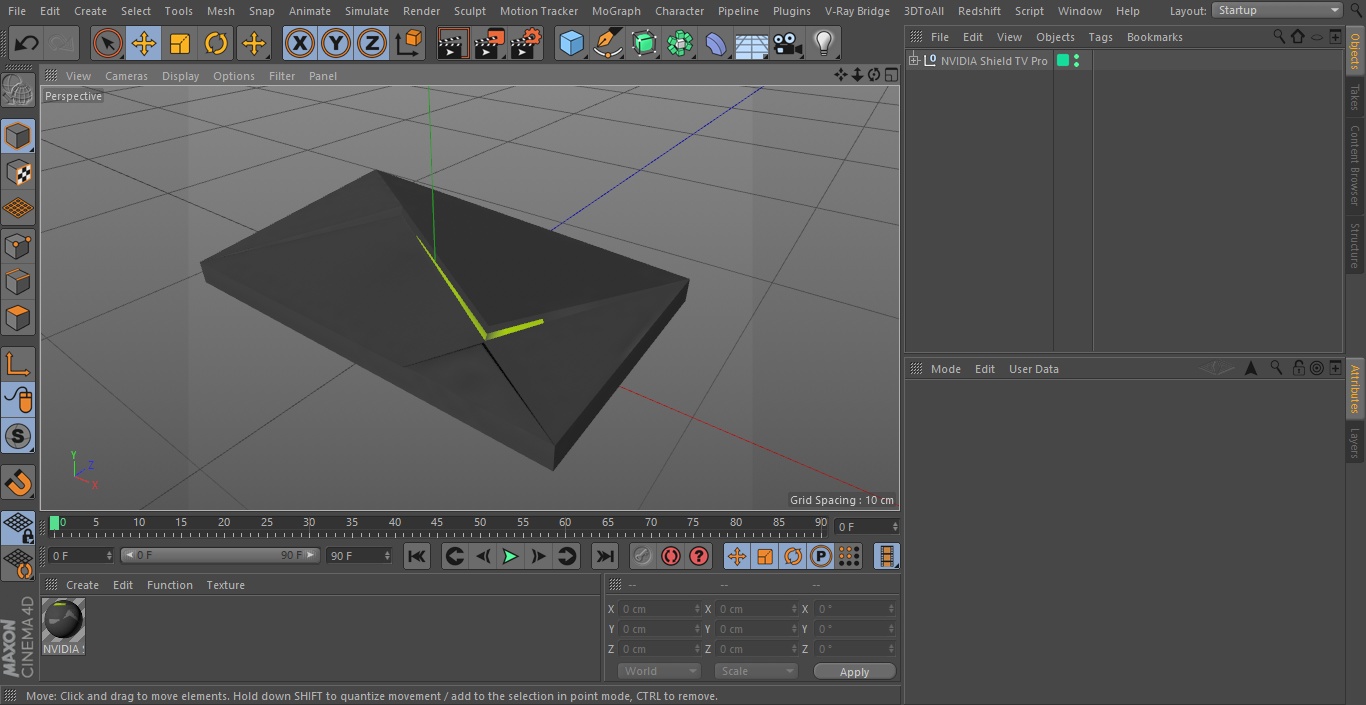Expand NVIDIA Shield TV Pro object
Screen dimensions: 1366x705
pos(913,61)
